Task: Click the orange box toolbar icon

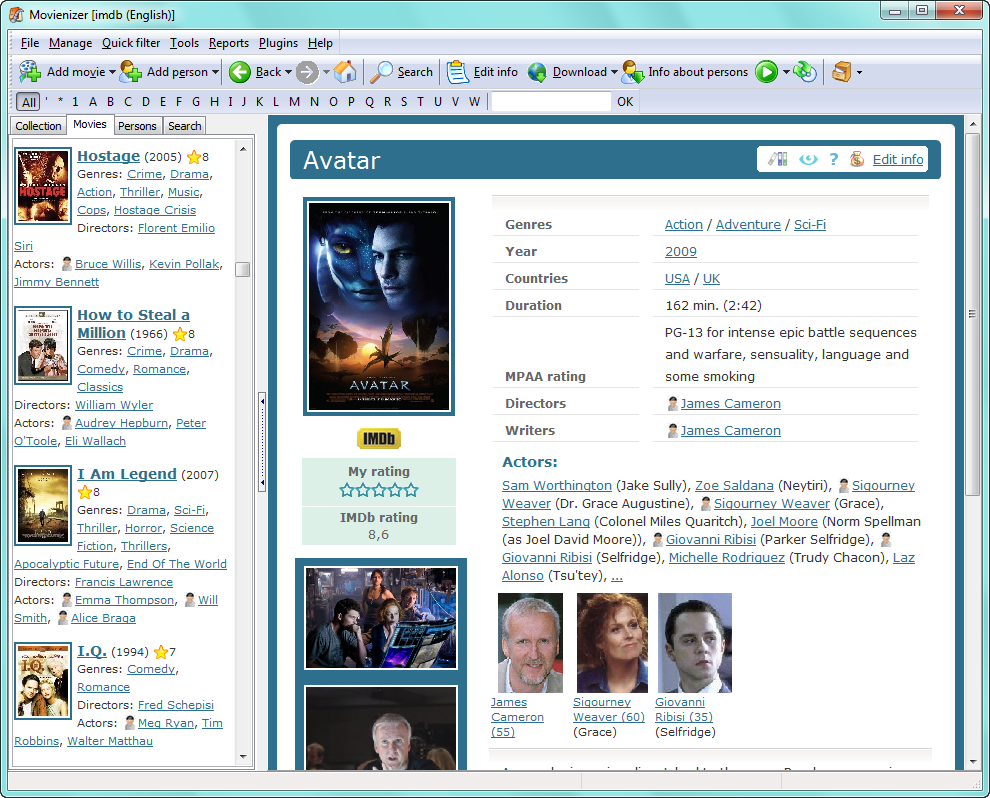Action: [x=842, y=72]
